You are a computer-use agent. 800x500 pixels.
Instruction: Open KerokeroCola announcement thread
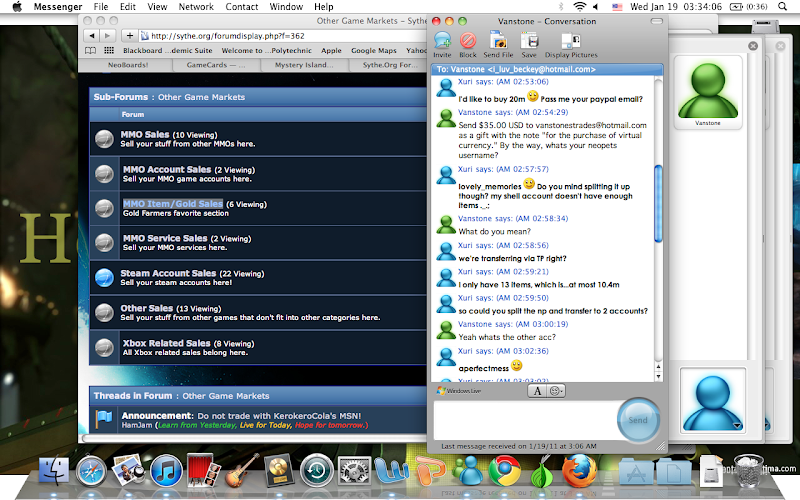tap(279, 416)
